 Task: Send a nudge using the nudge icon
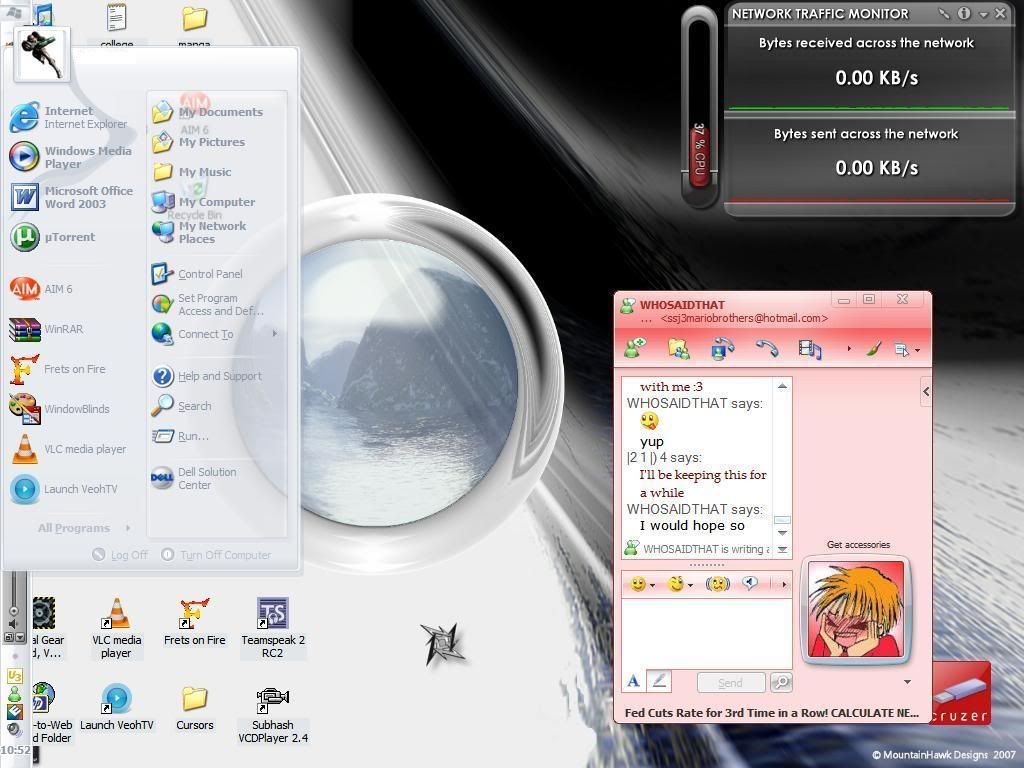point(717,584)
